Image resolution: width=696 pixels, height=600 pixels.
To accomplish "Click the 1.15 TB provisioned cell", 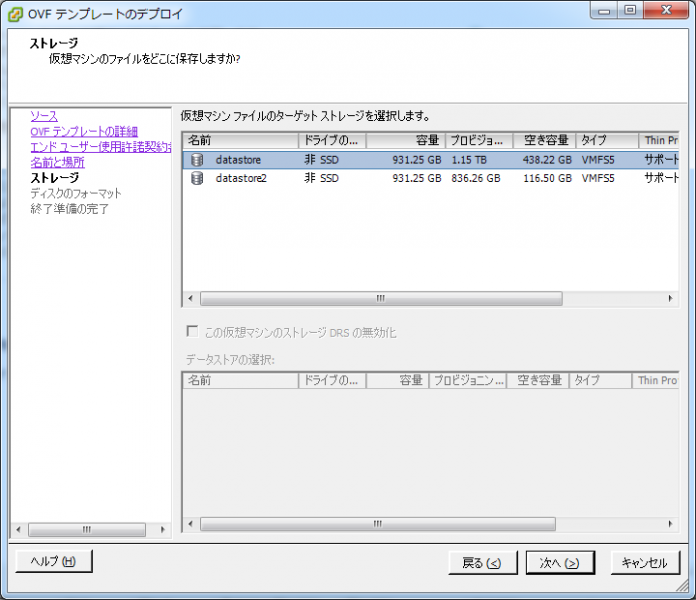I will [469, 160].
